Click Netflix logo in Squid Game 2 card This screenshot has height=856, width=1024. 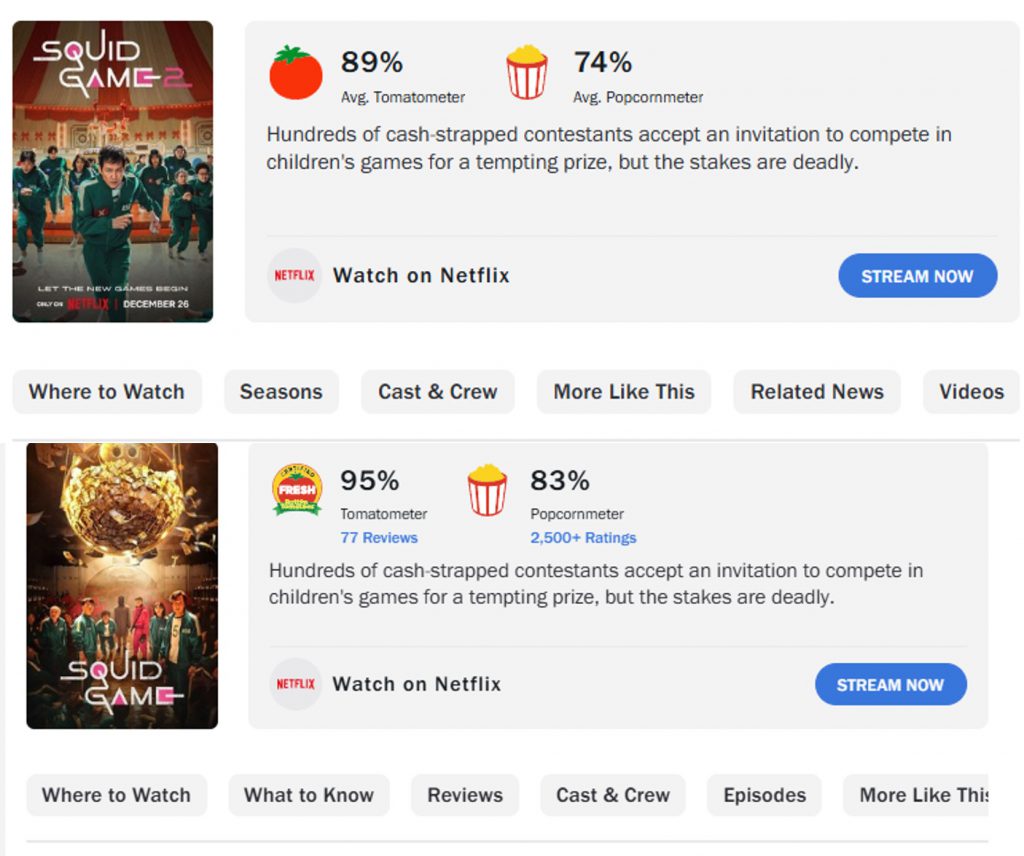pyautogui.click(x=294, y=275)
